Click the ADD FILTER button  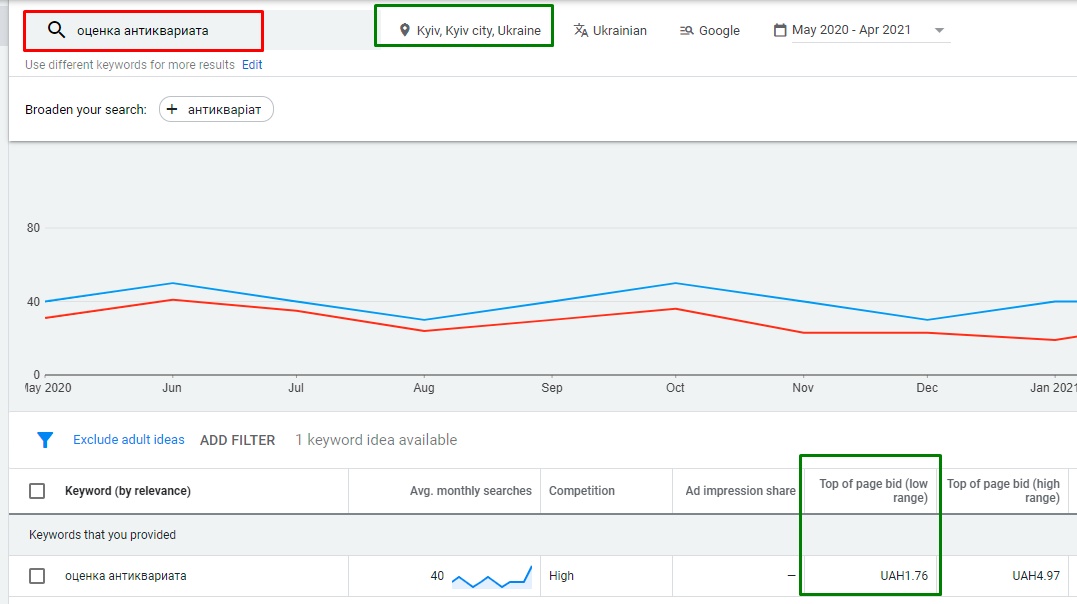click(x=237, y=440)
